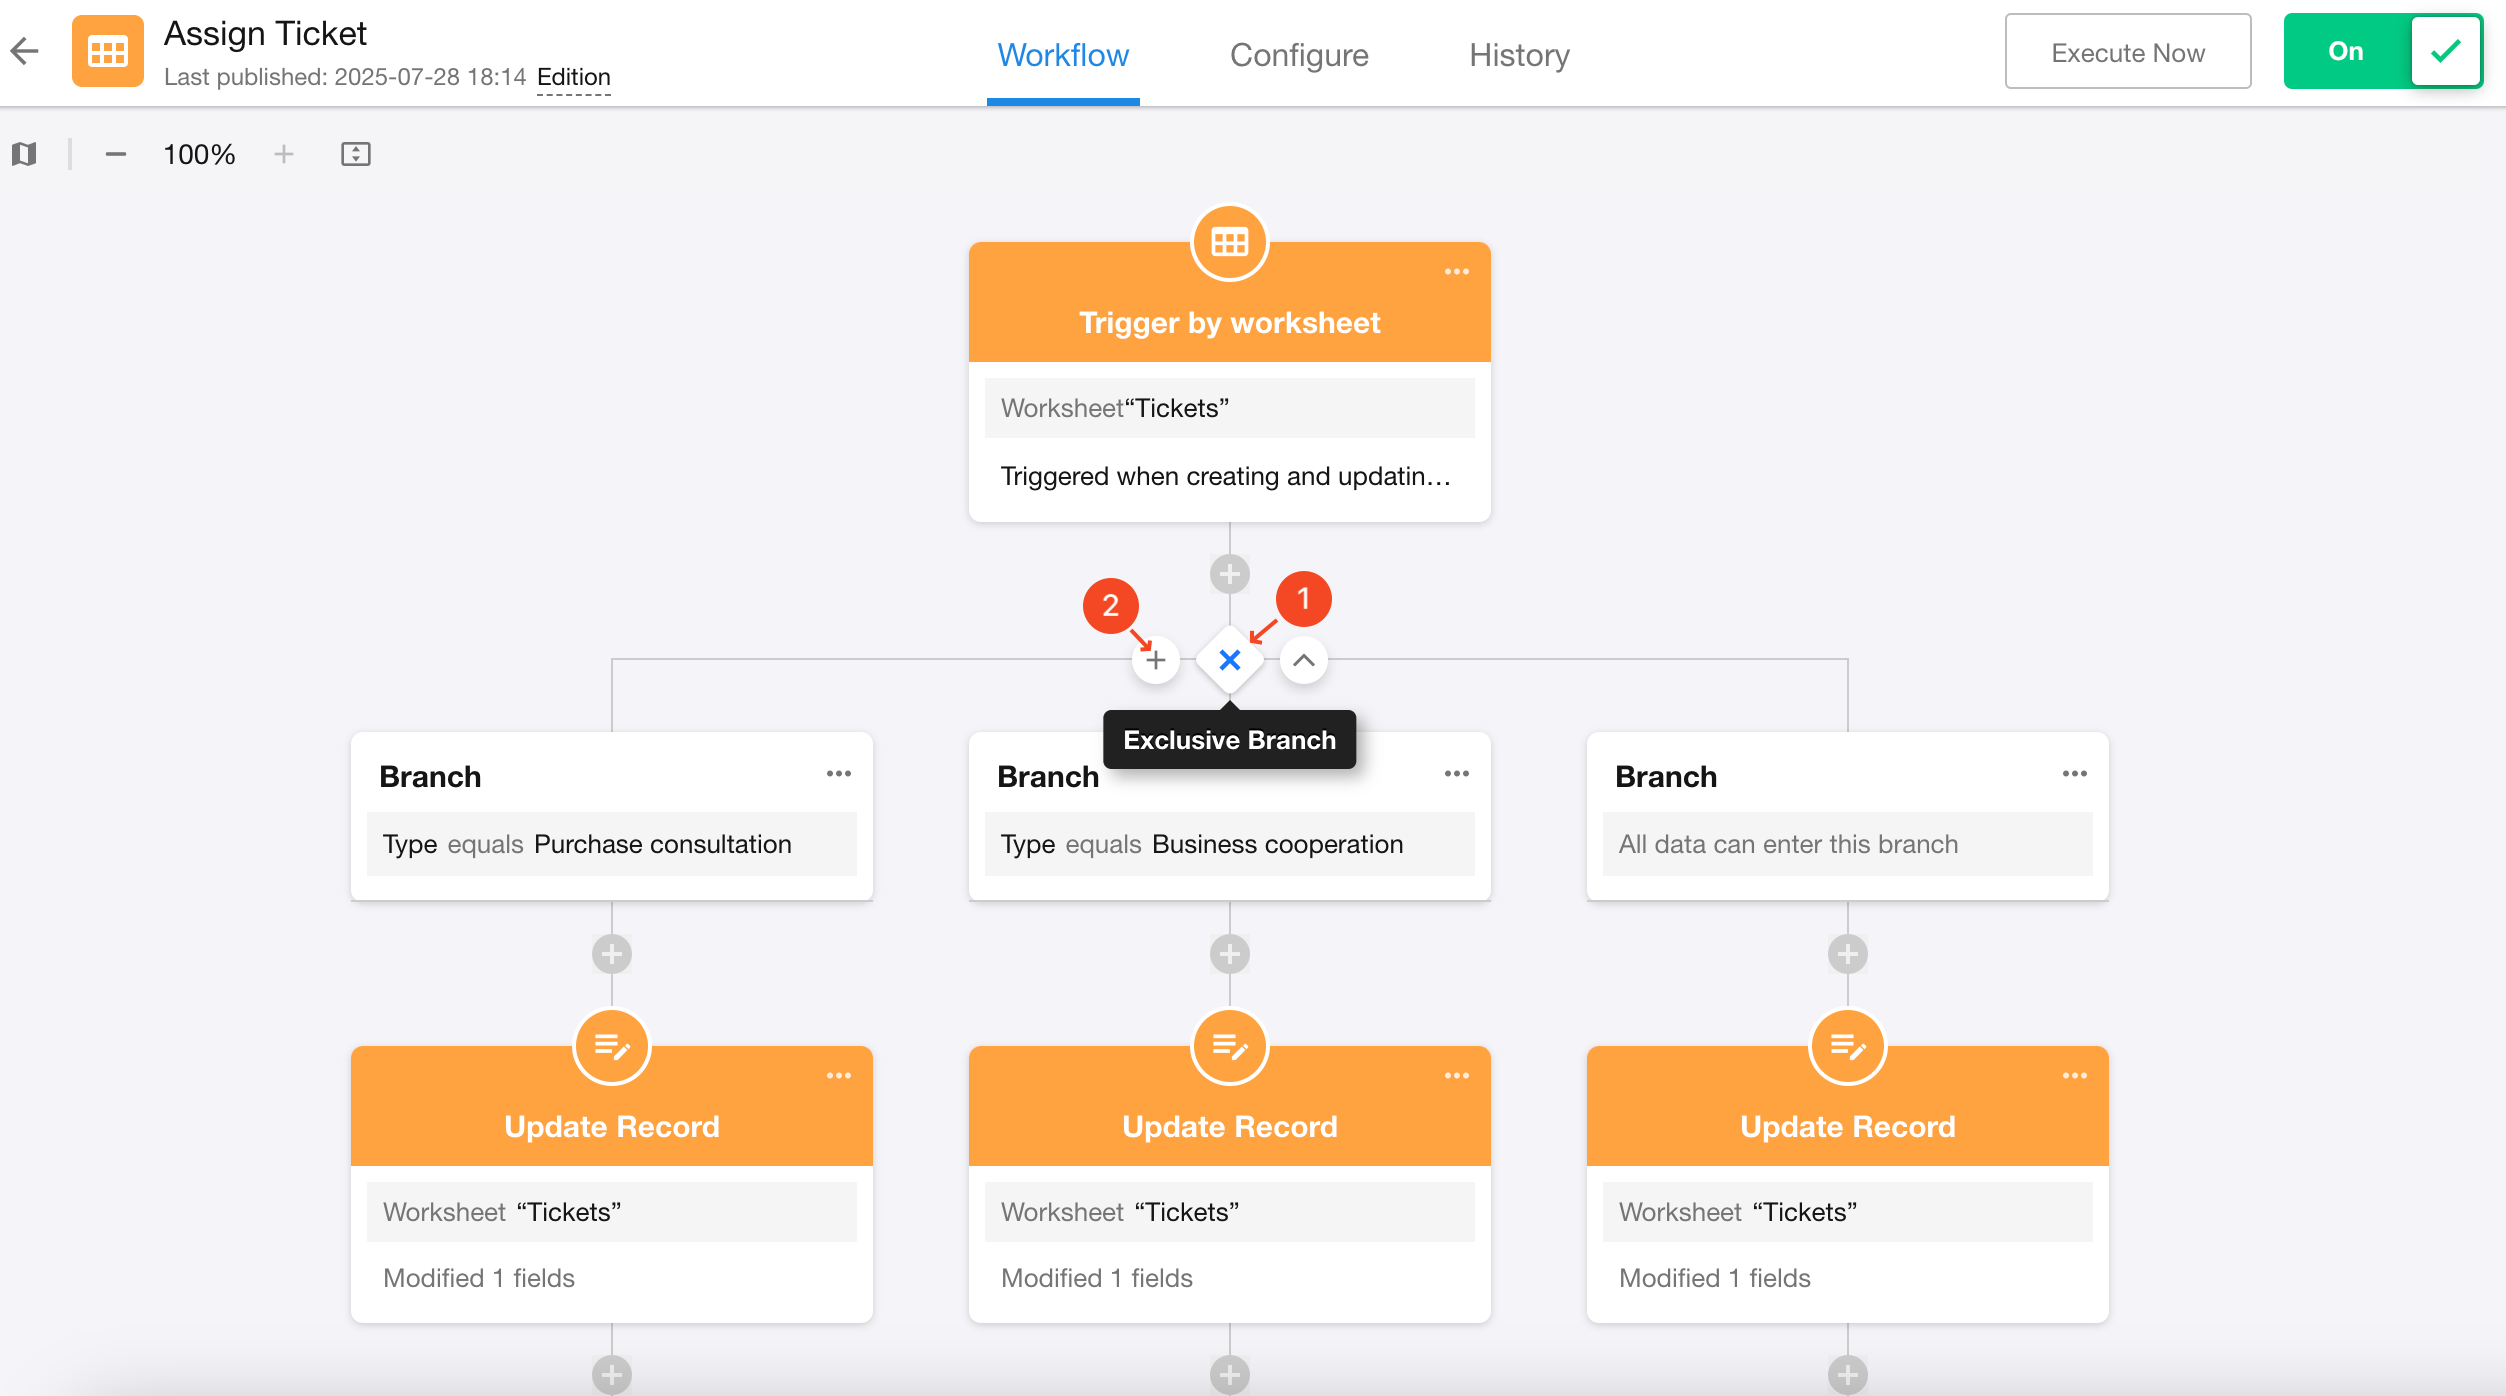Open Business cooperation branch more menu
The width and height of the screenshot is (2506, 1396).
tap(1456, 774)
